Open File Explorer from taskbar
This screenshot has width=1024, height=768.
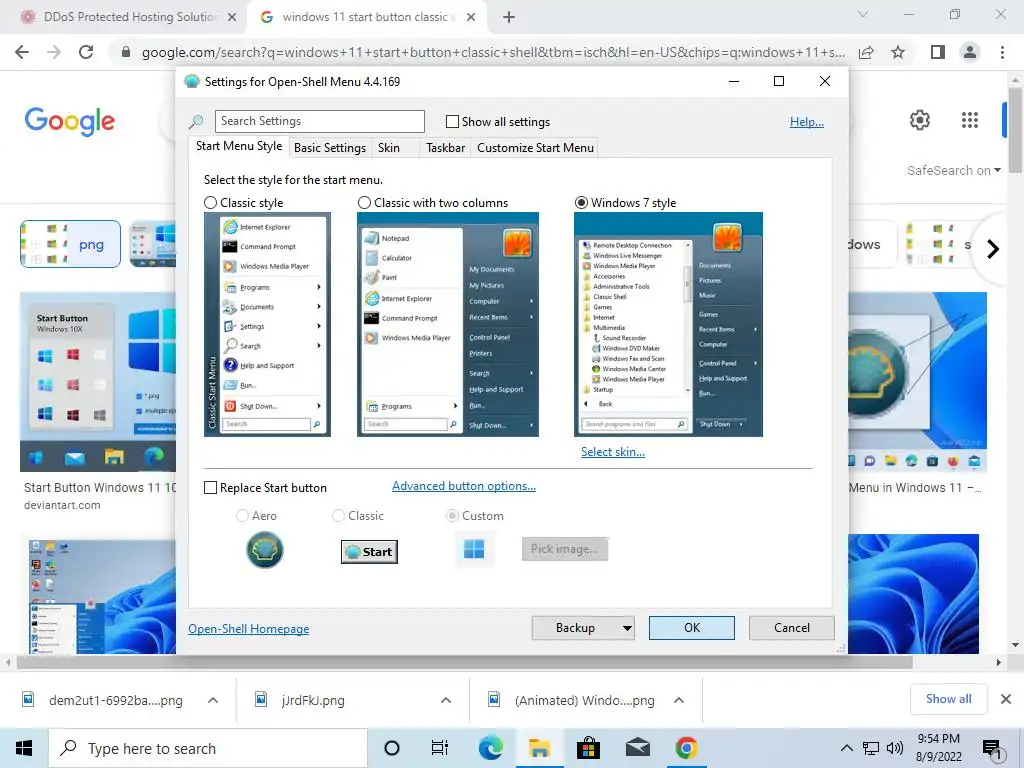point(539,748)
